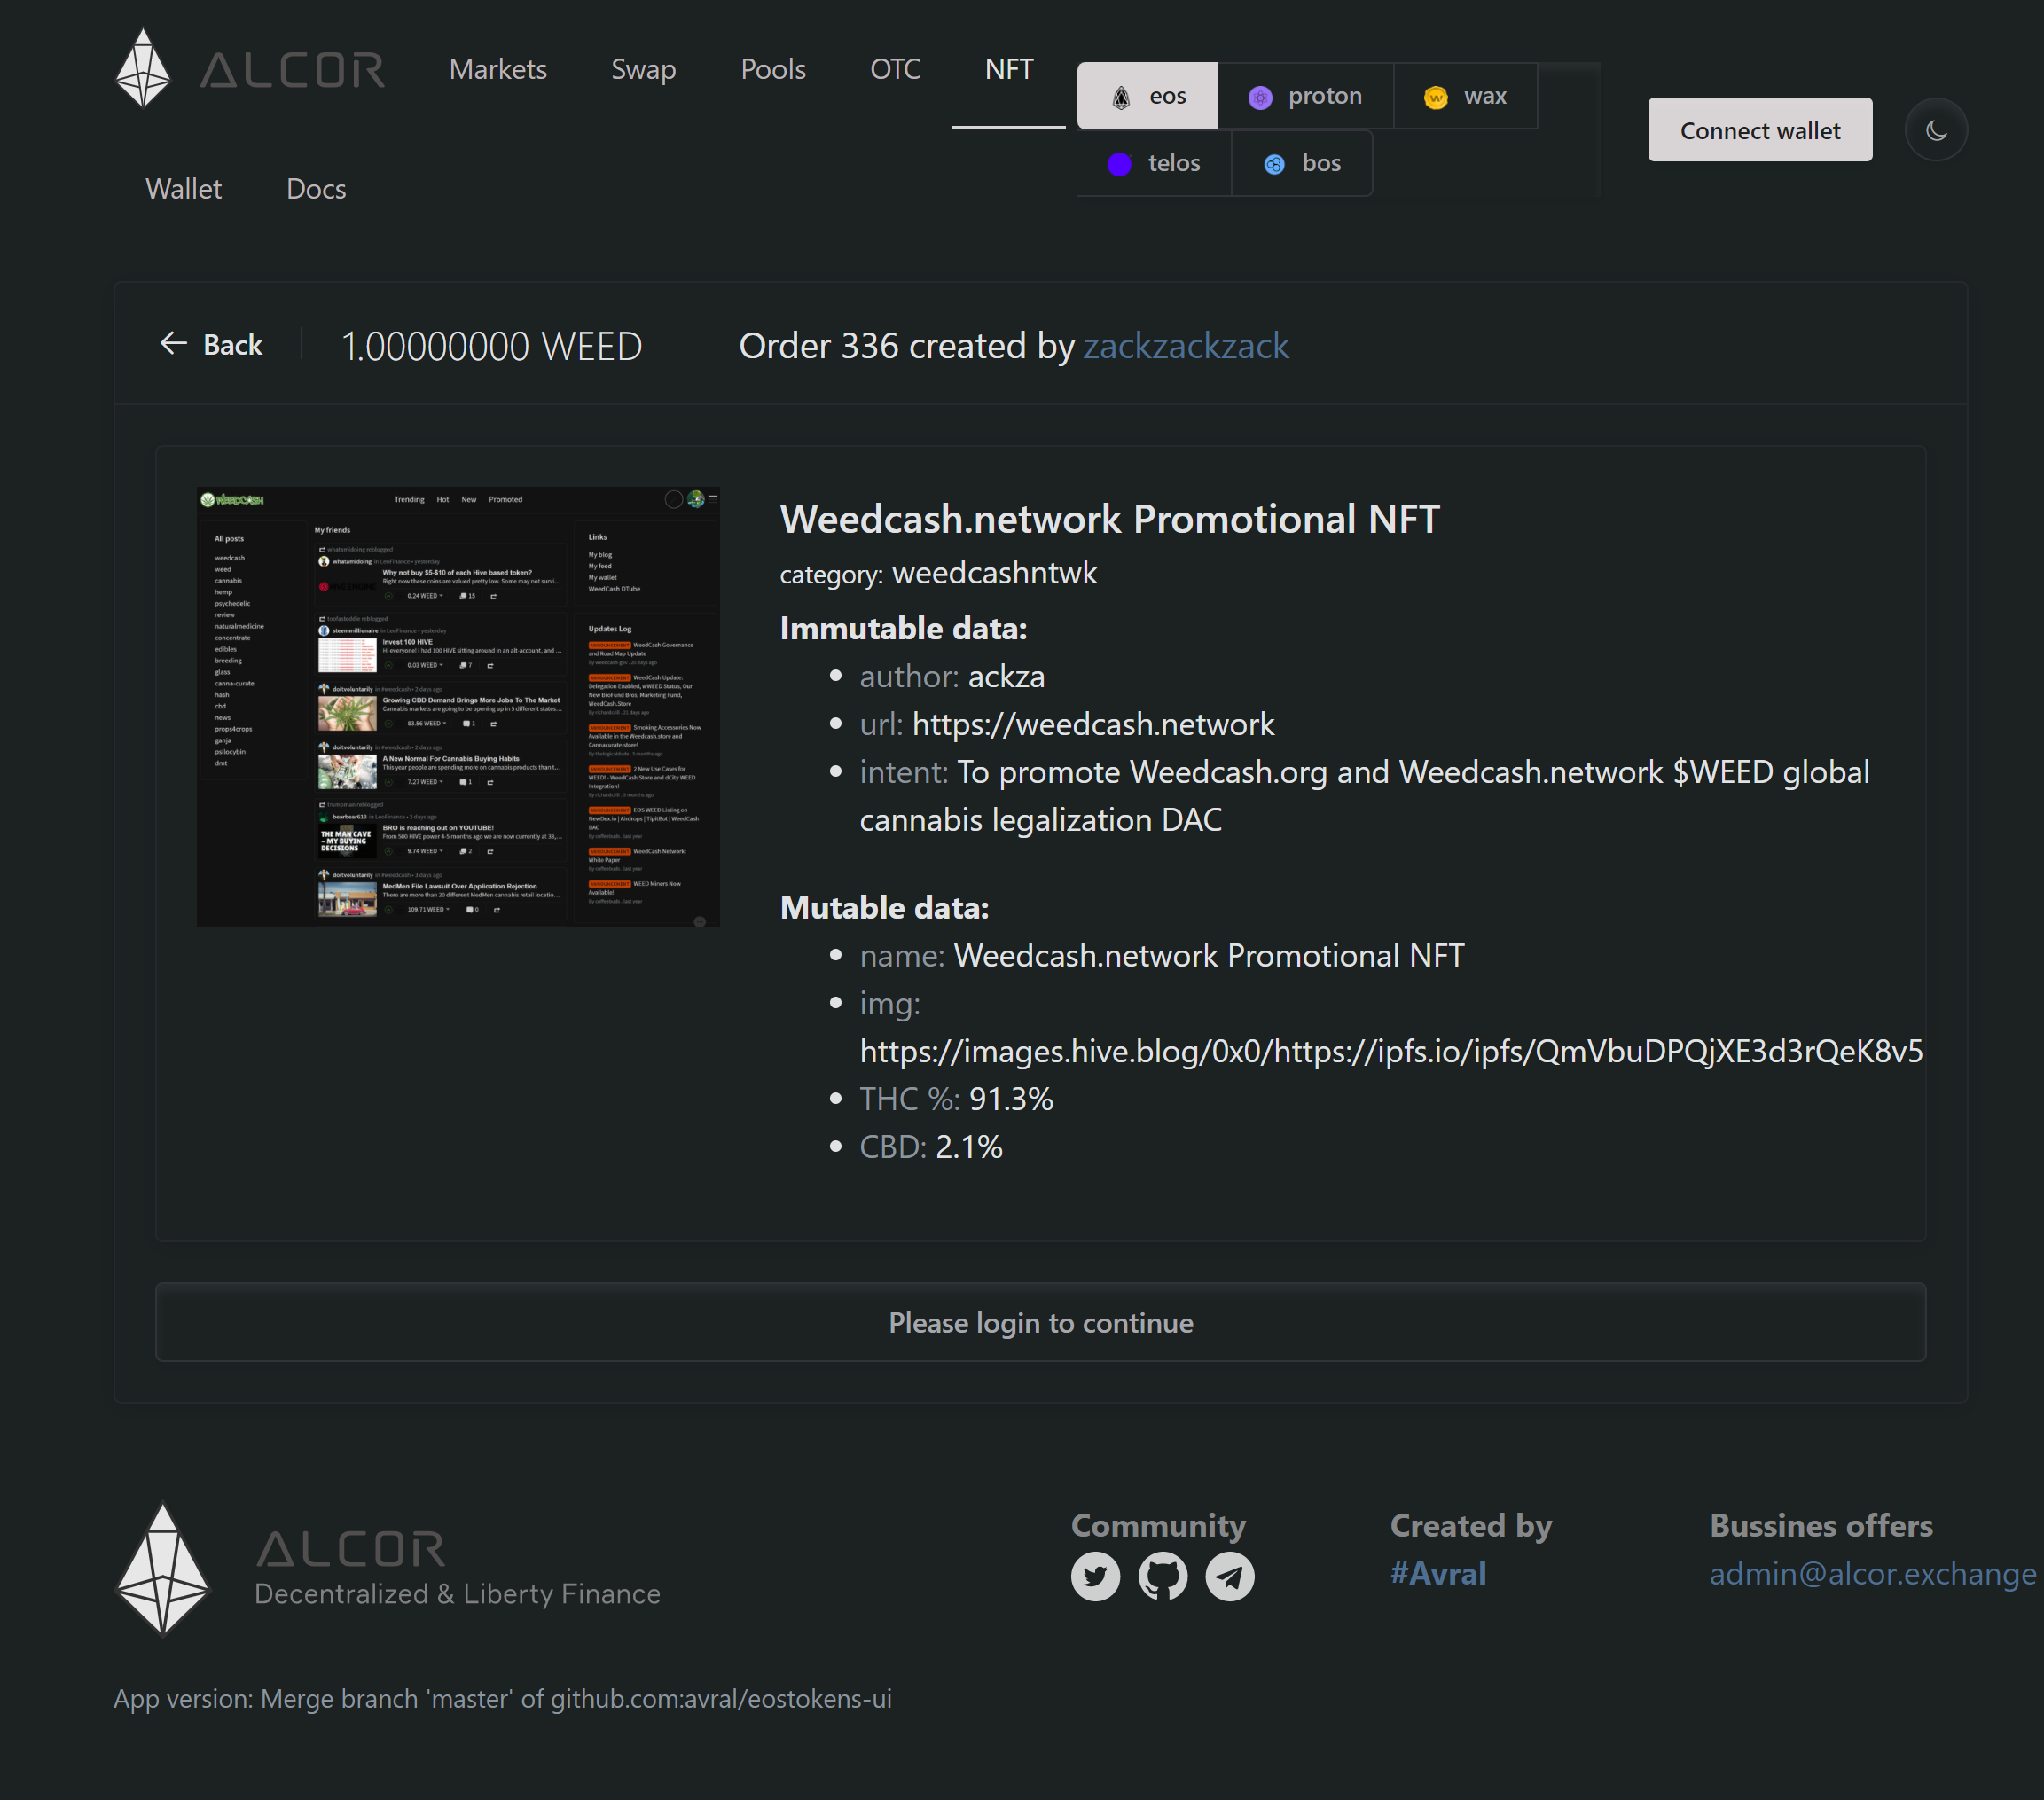Toggle dark mode moon icon
Screen dimensions: 2044x1800
click(x=1936, y=130)
